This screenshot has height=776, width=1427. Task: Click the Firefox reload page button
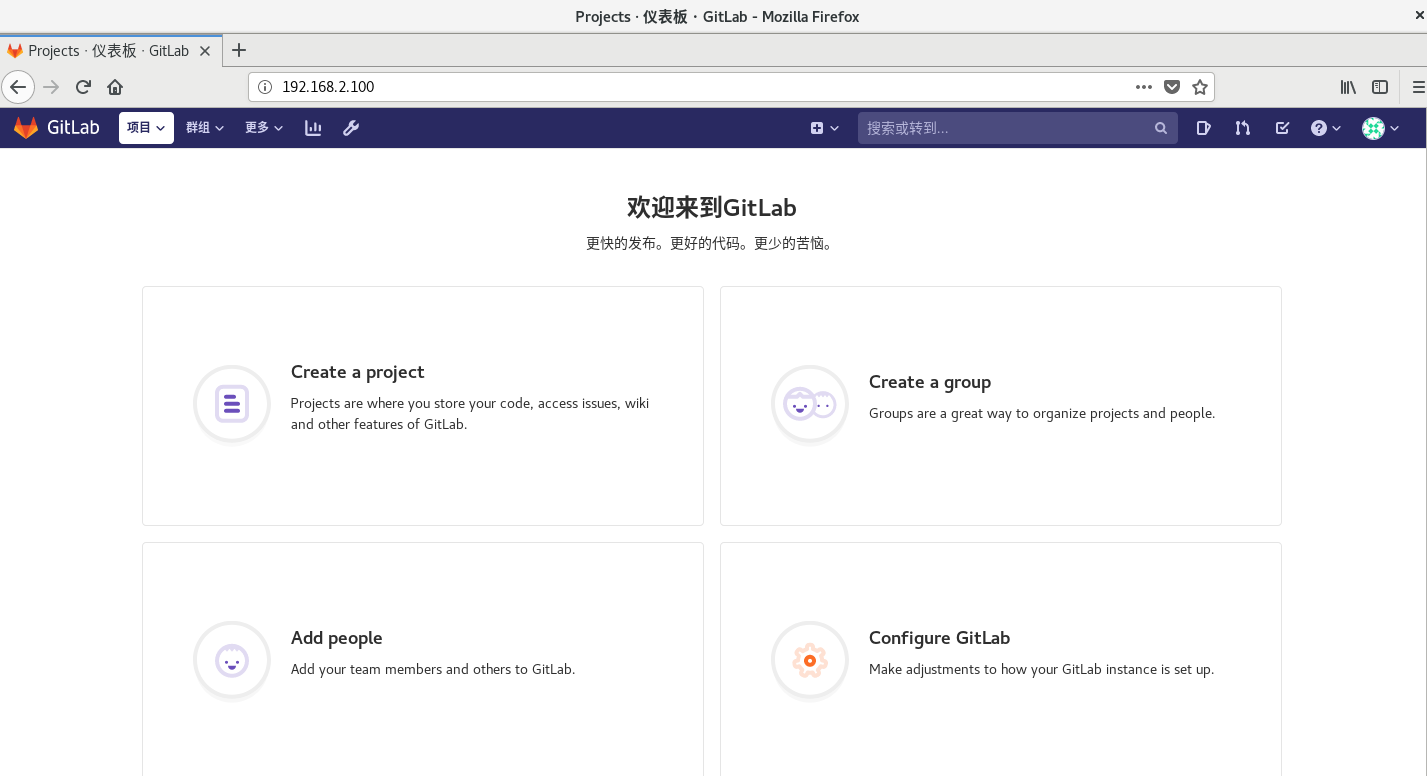[84, 87]
